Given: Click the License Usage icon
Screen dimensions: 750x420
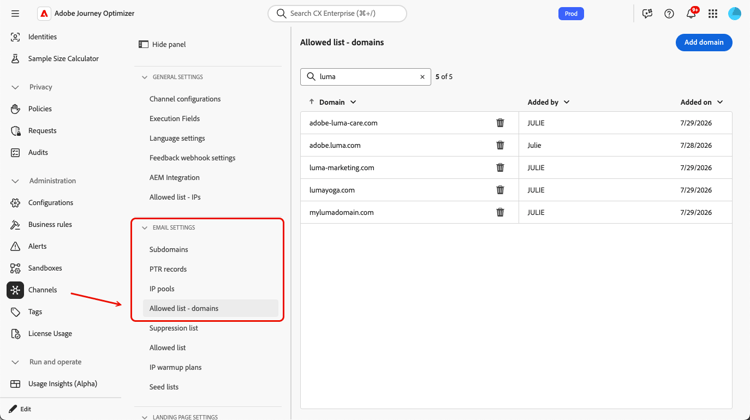Looking at the screenshot, I should (x=15, y=334).
